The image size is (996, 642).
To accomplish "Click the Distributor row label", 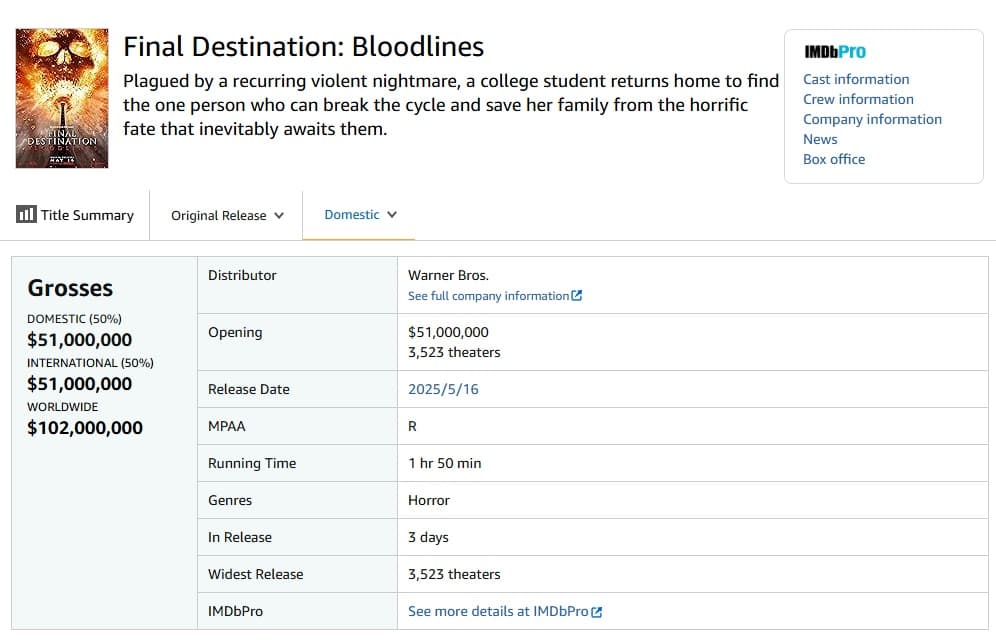I will 243,276.
